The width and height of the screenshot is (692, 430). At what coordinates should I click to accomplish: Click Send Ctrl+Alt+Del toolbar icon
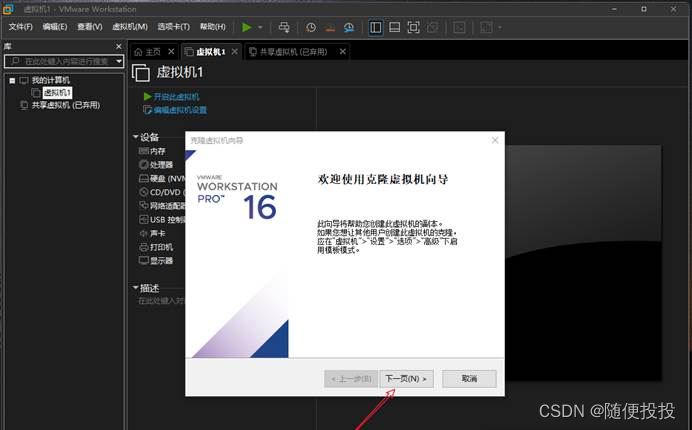284,27
